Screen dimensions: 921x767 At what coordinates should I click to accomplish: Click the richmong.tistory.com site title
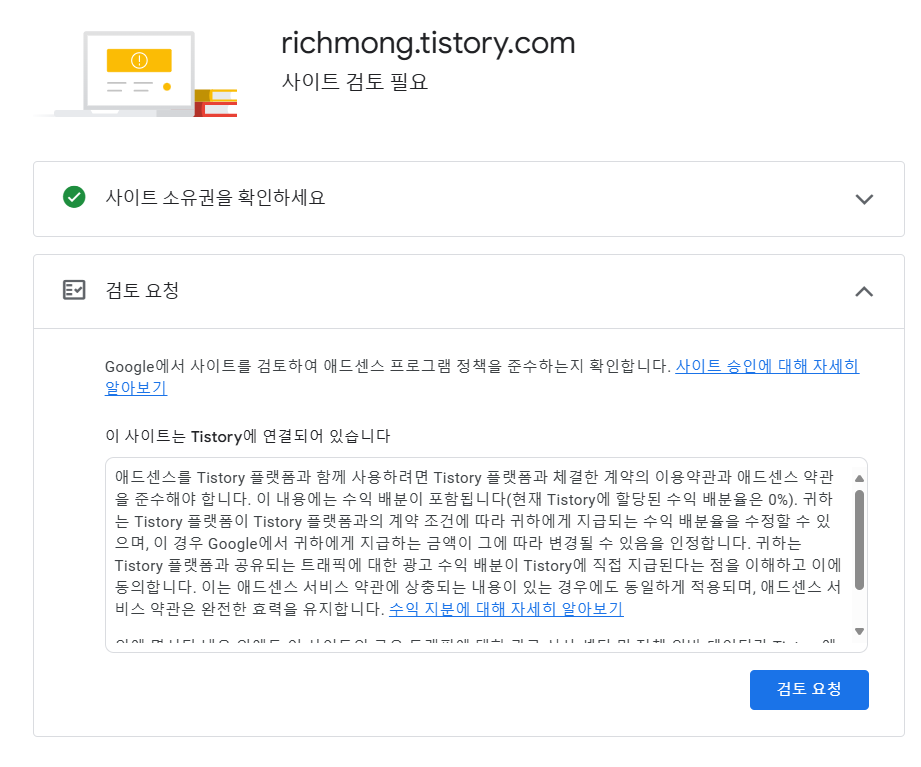coord(428,43)
